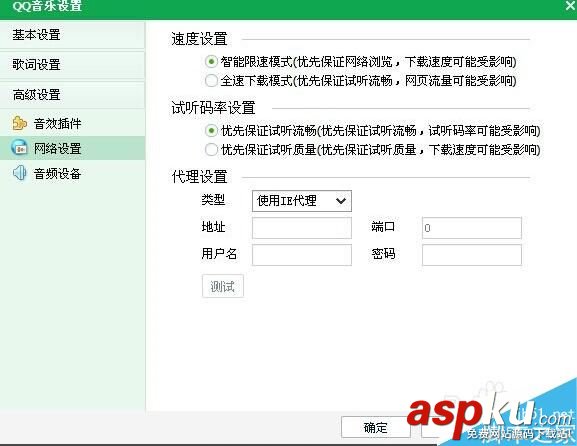Select 智能限速模式 radio button

click(211, 61)
